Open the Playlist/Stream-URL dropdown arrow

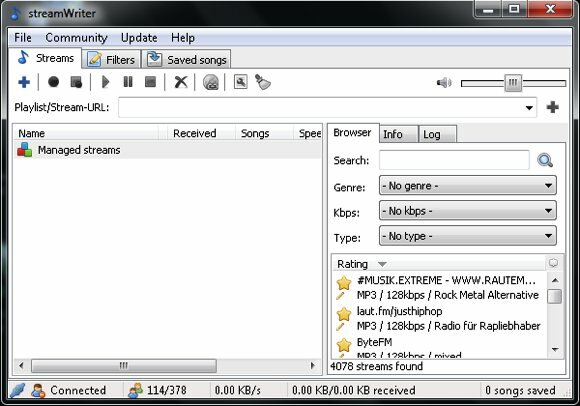[x=529, y=108]
